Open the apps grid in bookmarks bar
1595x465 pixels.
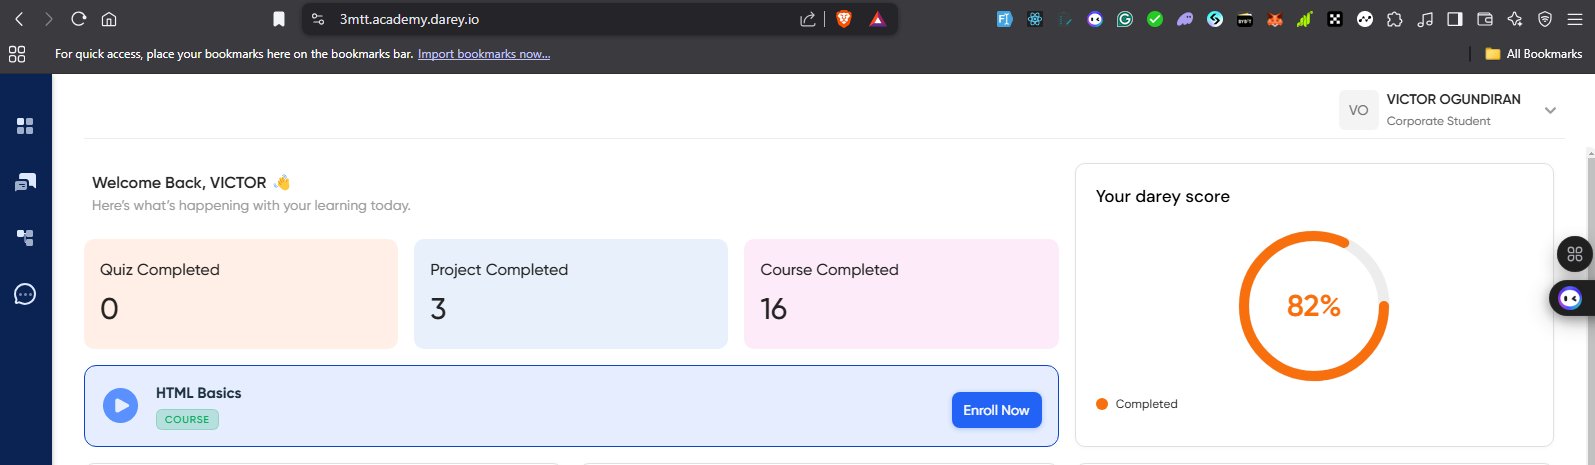[x=17, y=54]
